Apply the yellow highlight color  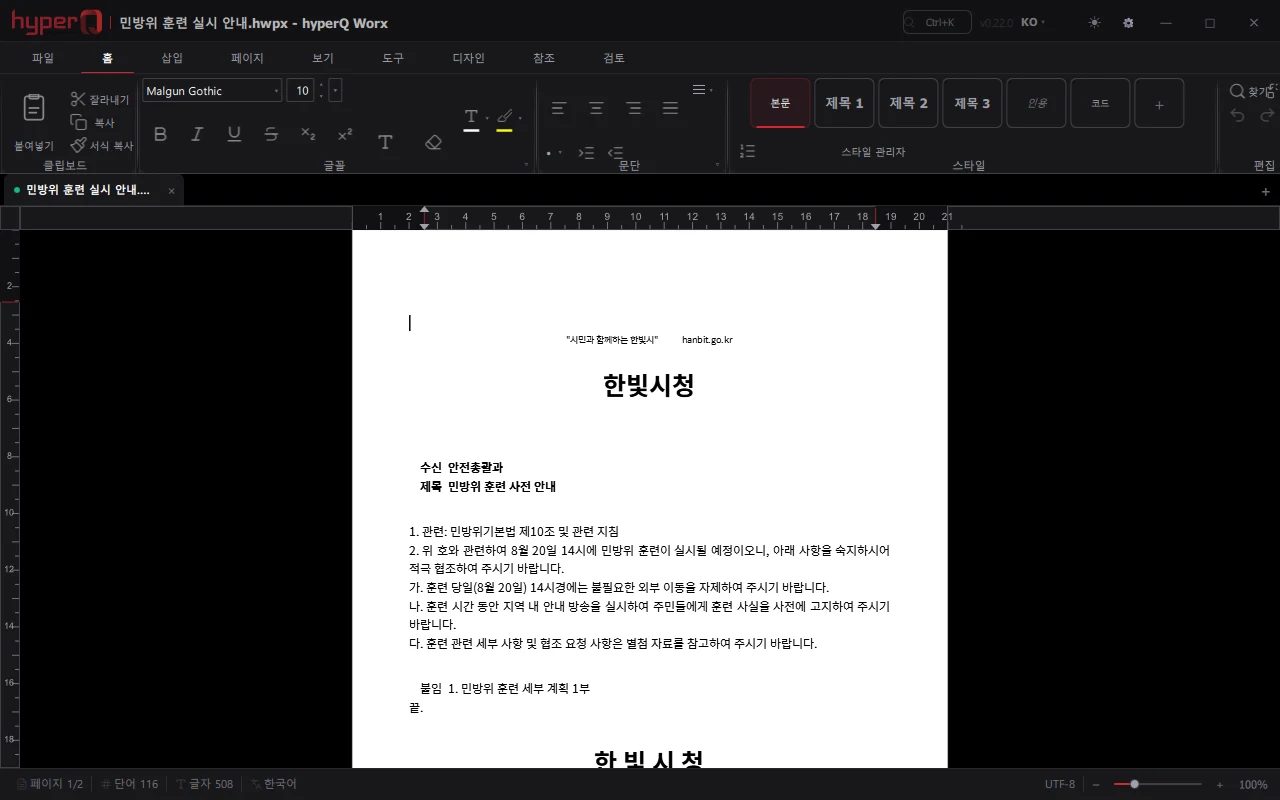click(504, 118)
